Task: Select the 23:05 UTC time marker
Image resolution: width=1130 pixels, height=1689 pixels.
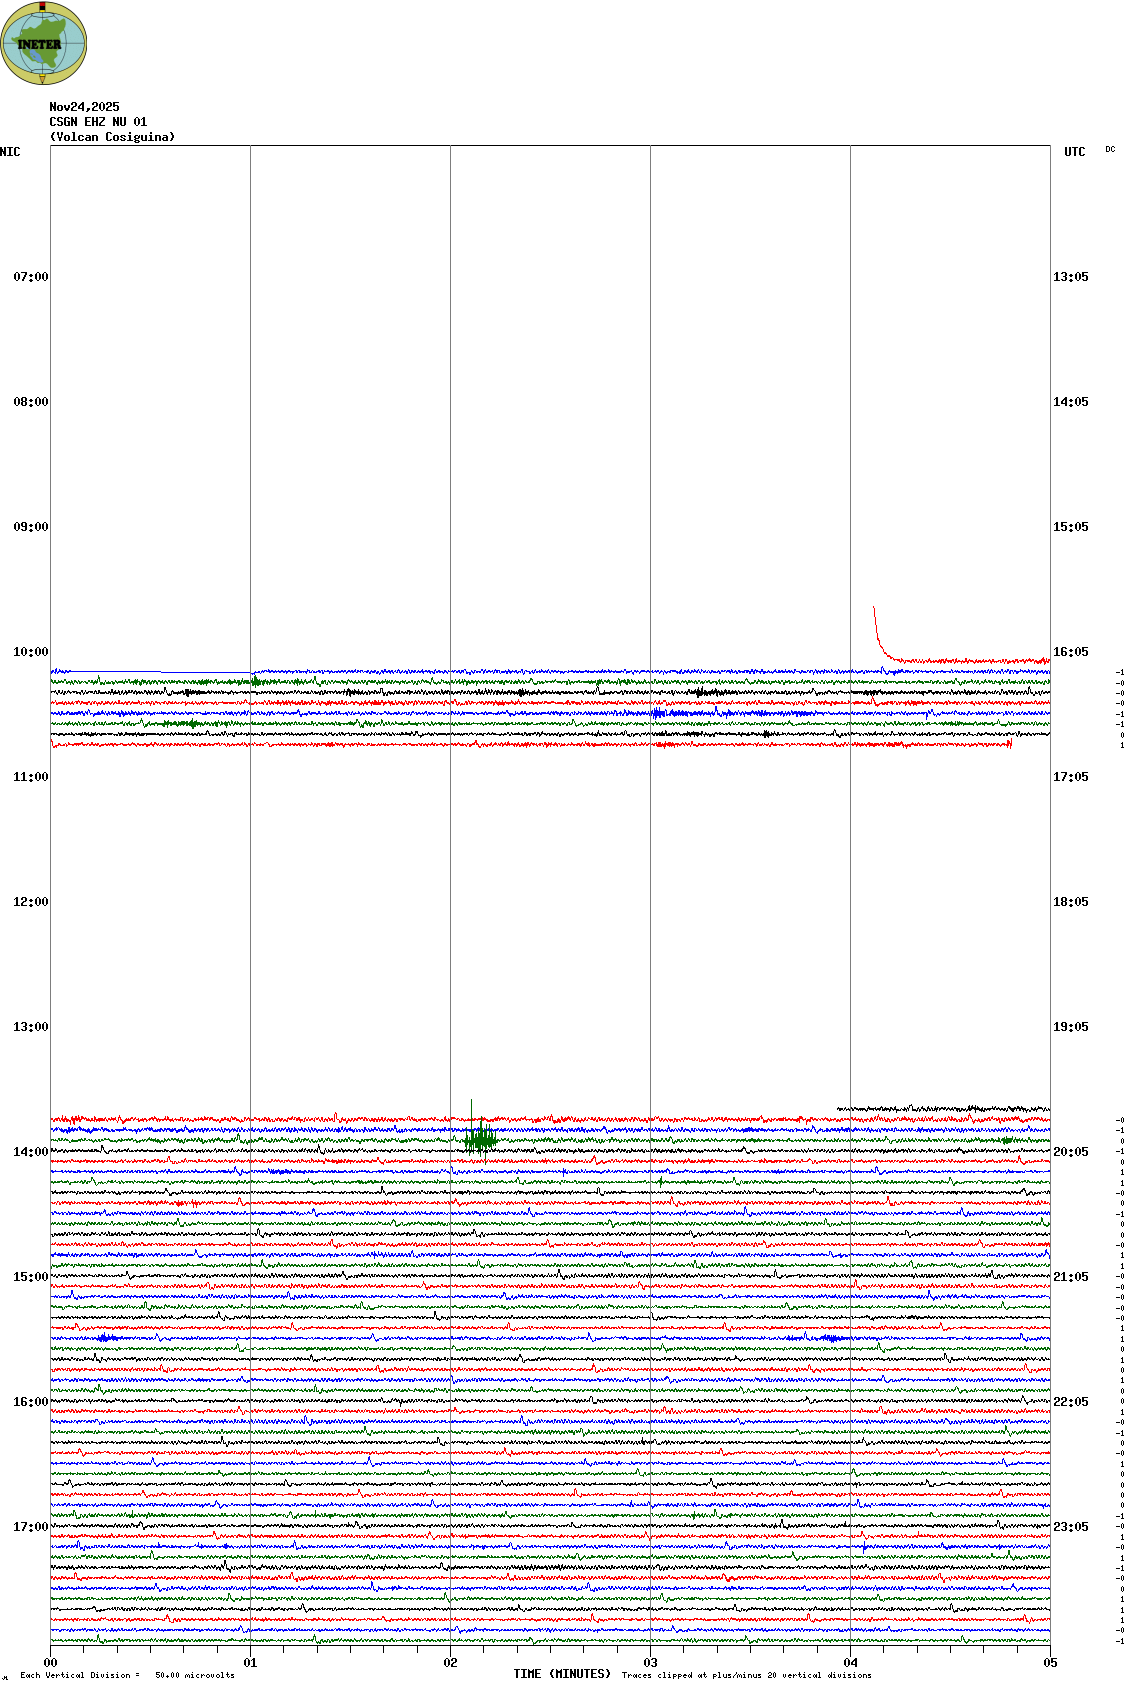Action: coord(1070,1527)
